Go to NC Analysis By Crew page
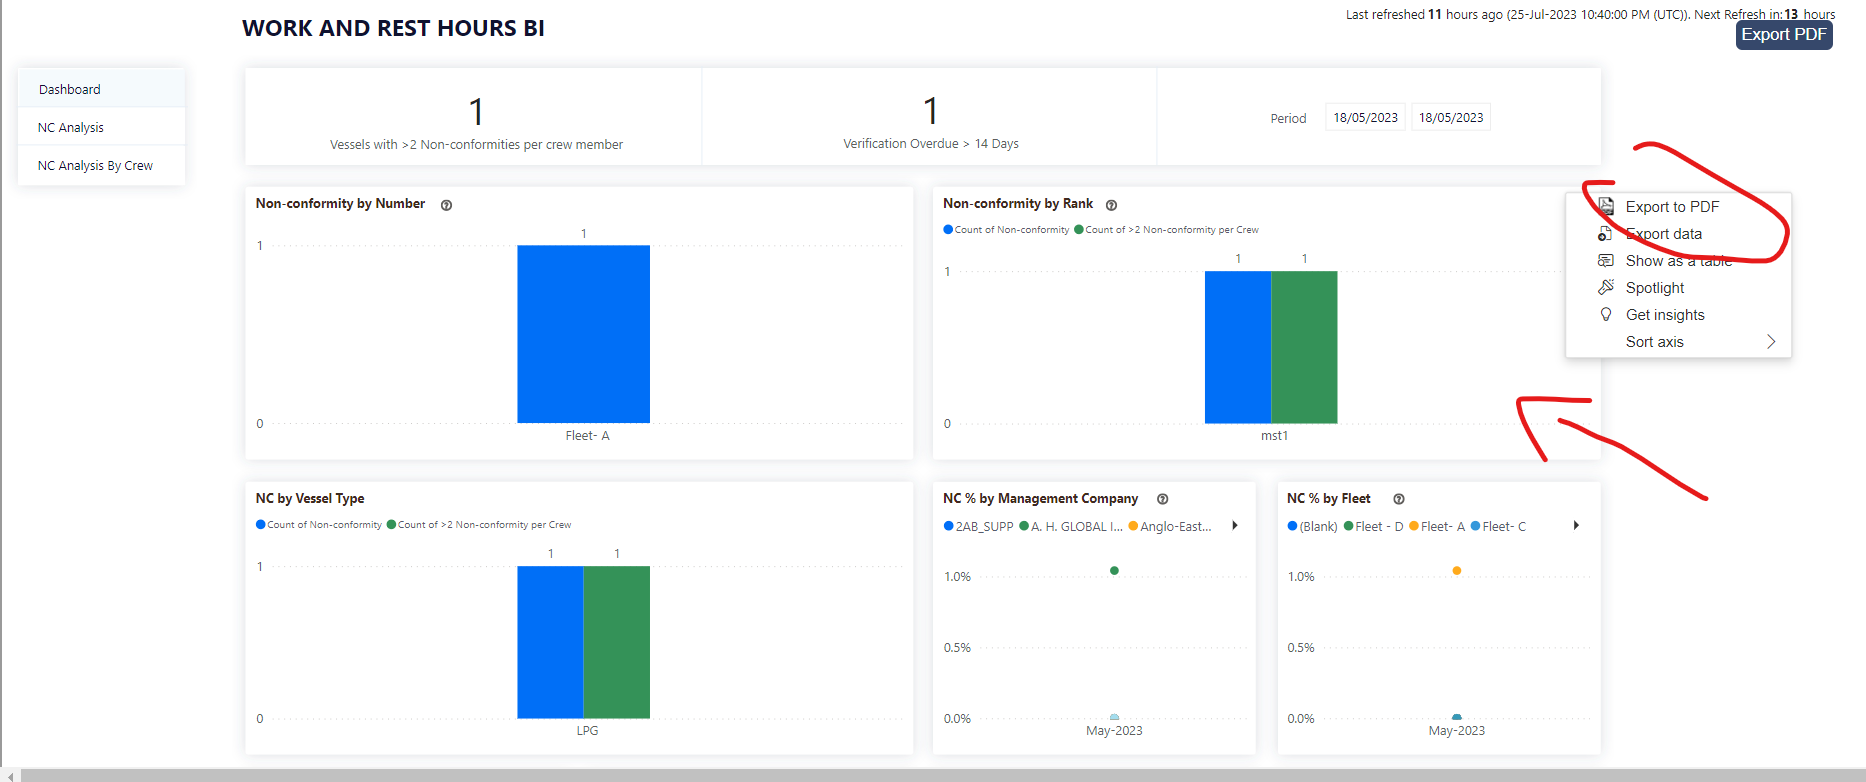1866x782 pixels. pos(101,165)
